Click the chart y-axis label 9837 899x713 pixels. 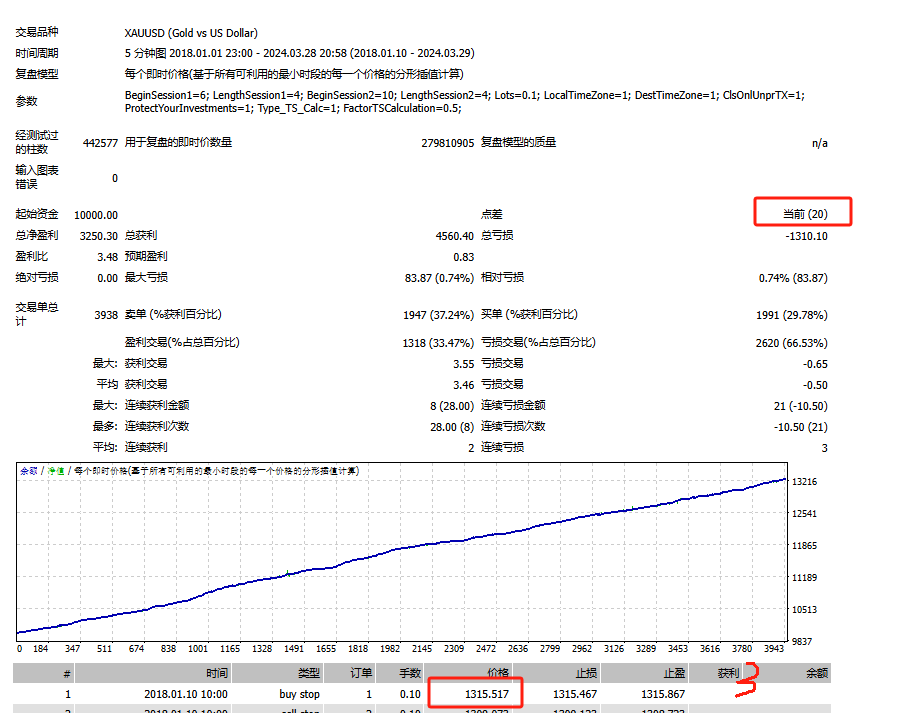802,641
